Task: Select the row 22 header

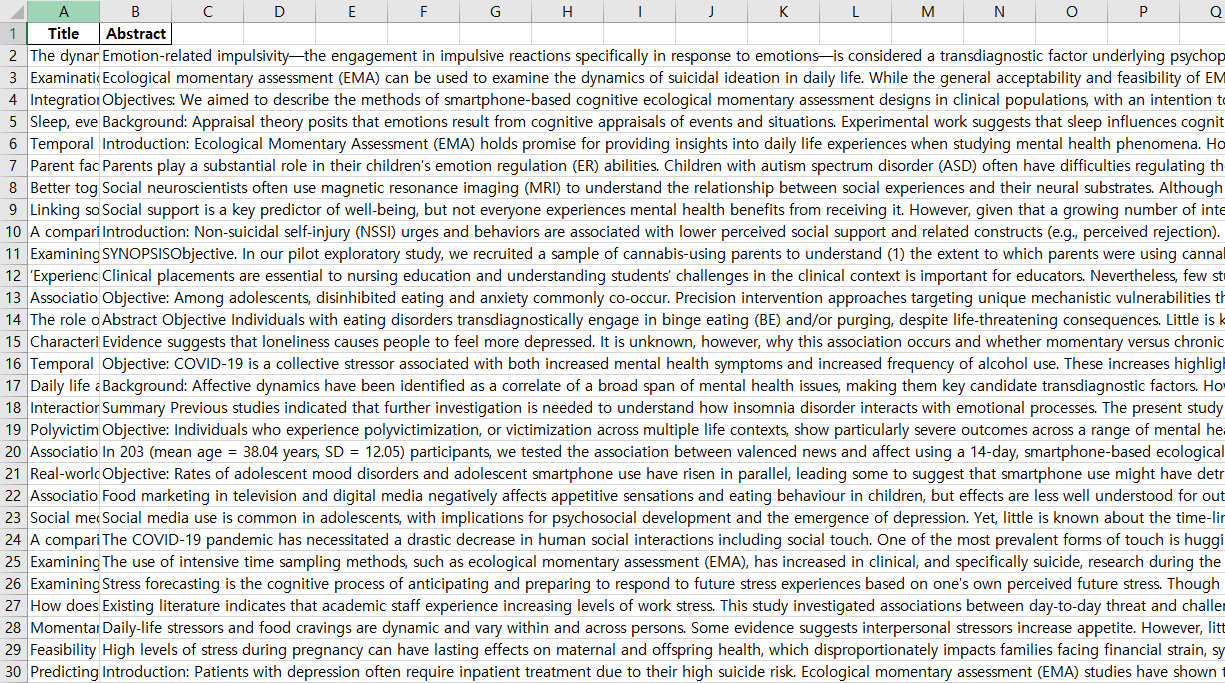Action: 13,495
